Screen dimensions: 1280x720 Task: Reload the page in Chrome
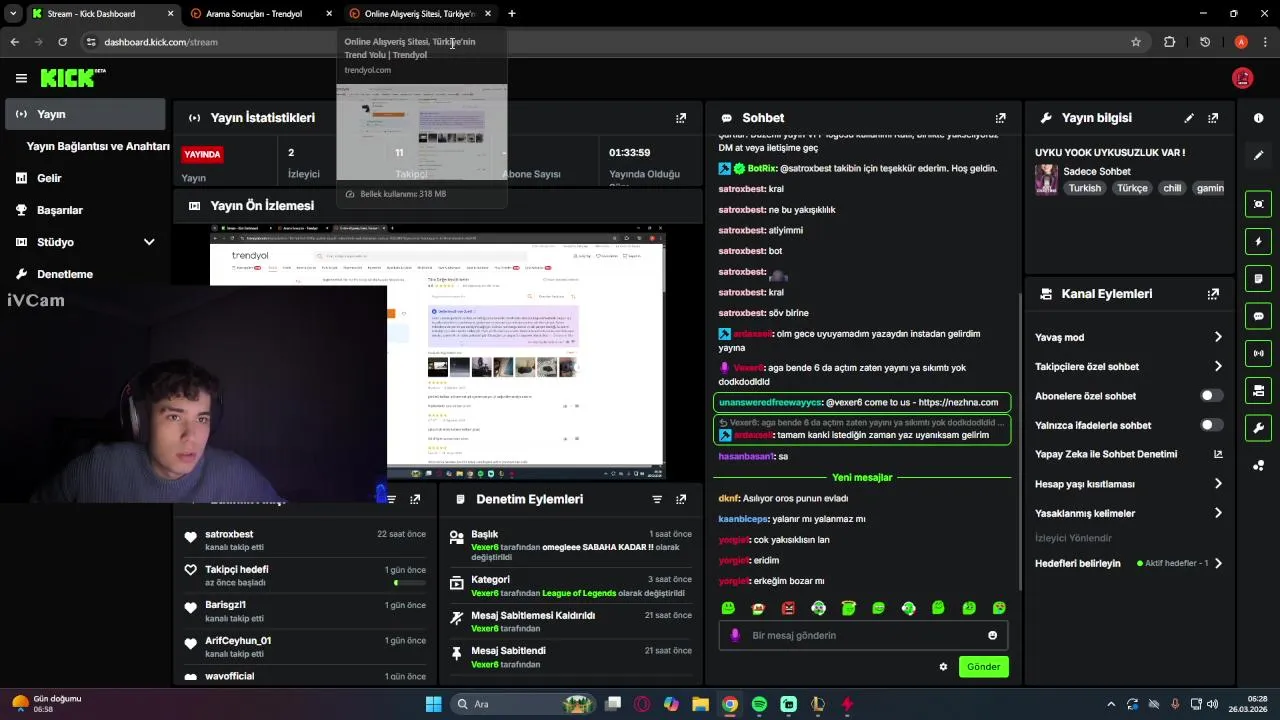pyautogui.click(x=62, y=42)
